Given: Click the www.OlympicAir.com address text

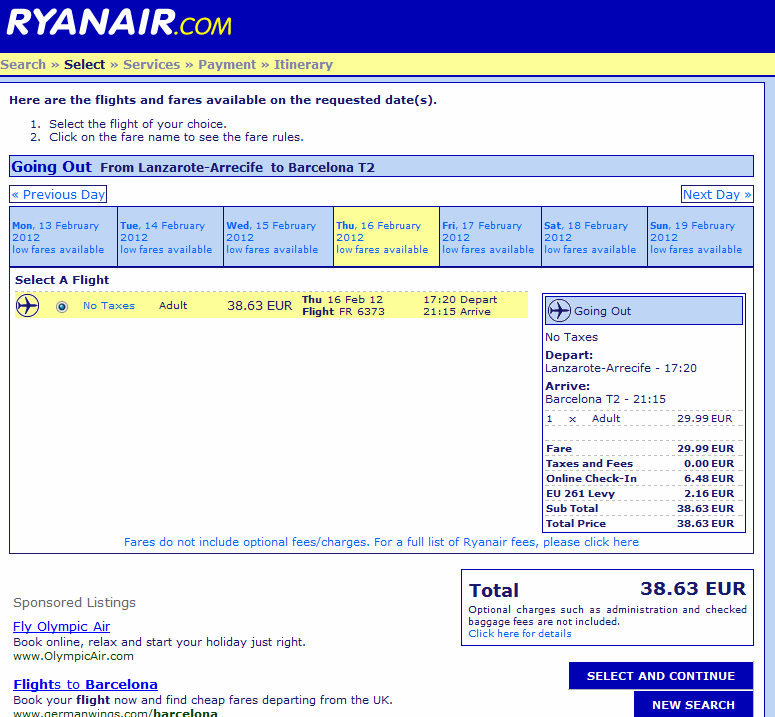Looking at the screenshot, I should pos(73,656).
